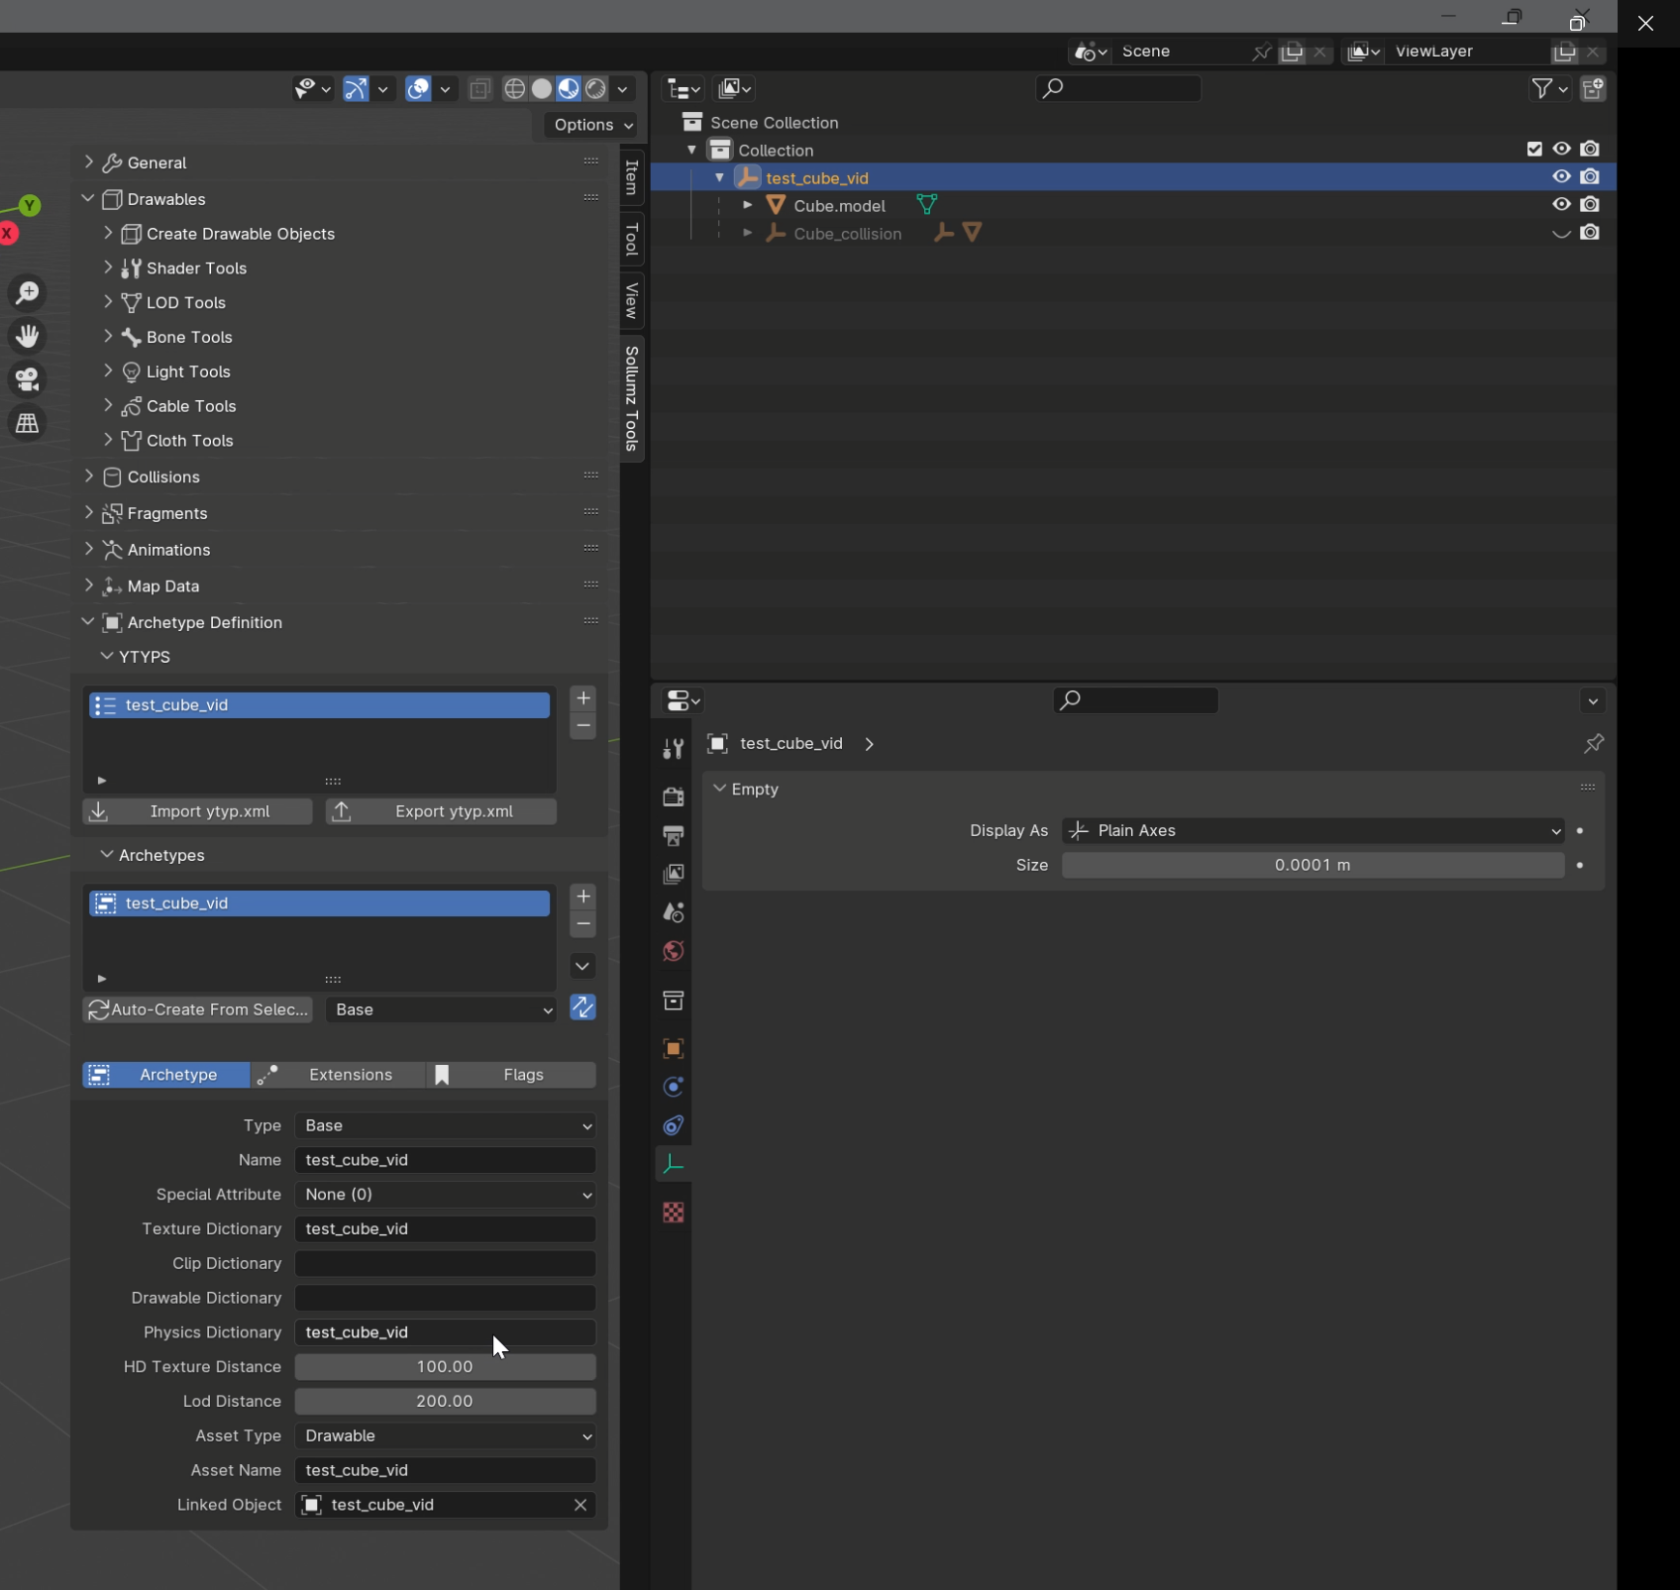
Task: Open the World properties tab icon
Action: 673,951
